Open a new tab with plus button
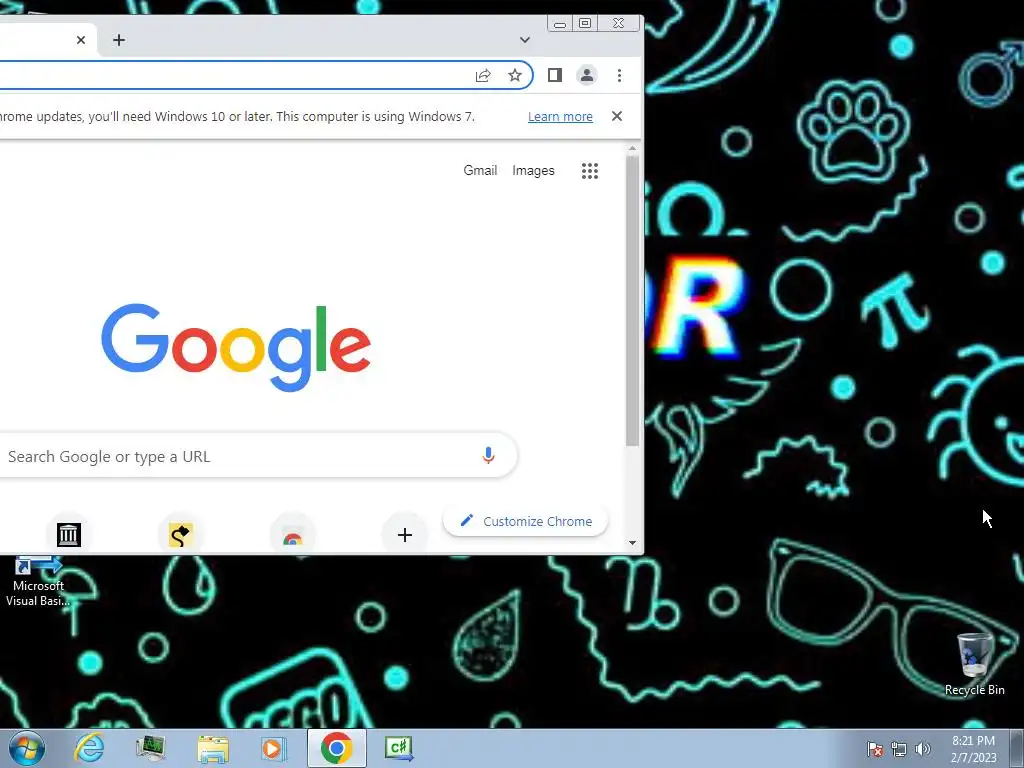This screenshot has height=768, width=1024. tap(119, 40)
